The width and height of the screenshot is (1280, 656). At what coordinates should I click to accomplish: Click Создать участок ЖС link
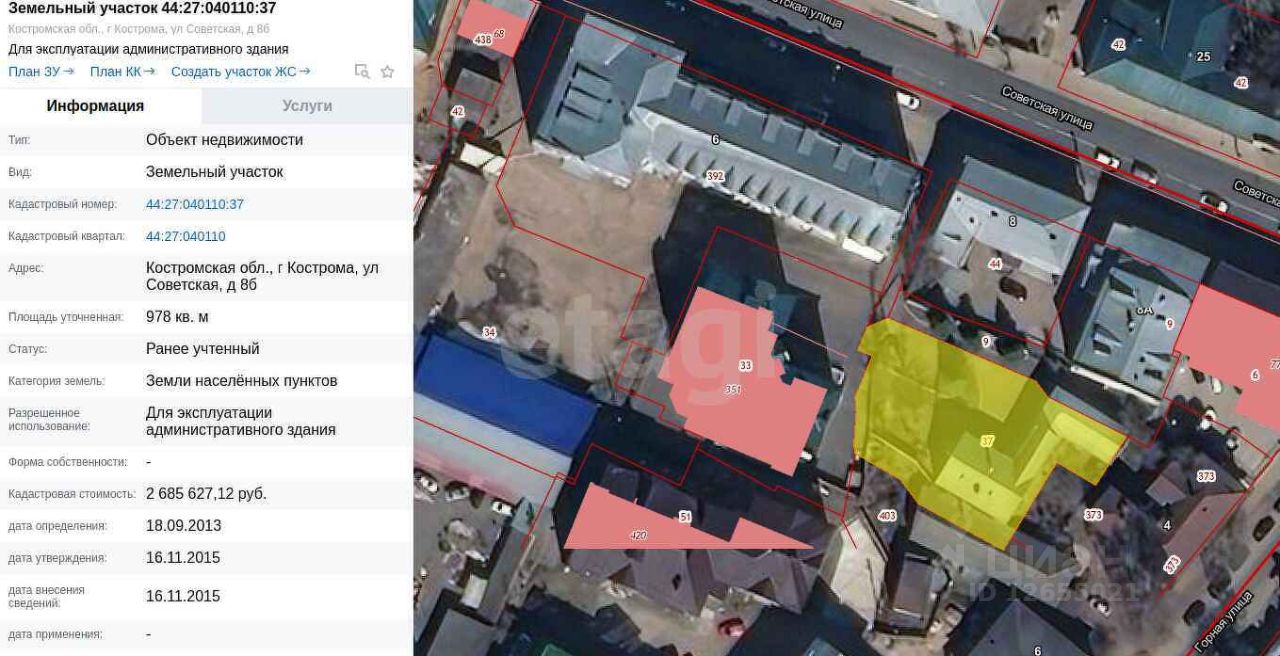pyautogui.click(x=240, y=71)
